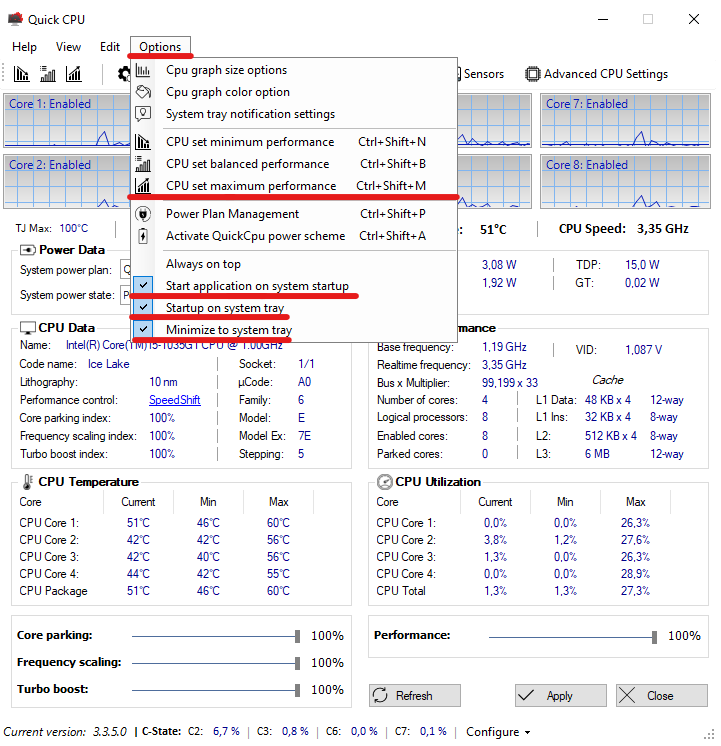The height and width of the screenshot is (746, 721).
Task: Click the gear settings toolbar icon
Action: click(124, 74)
